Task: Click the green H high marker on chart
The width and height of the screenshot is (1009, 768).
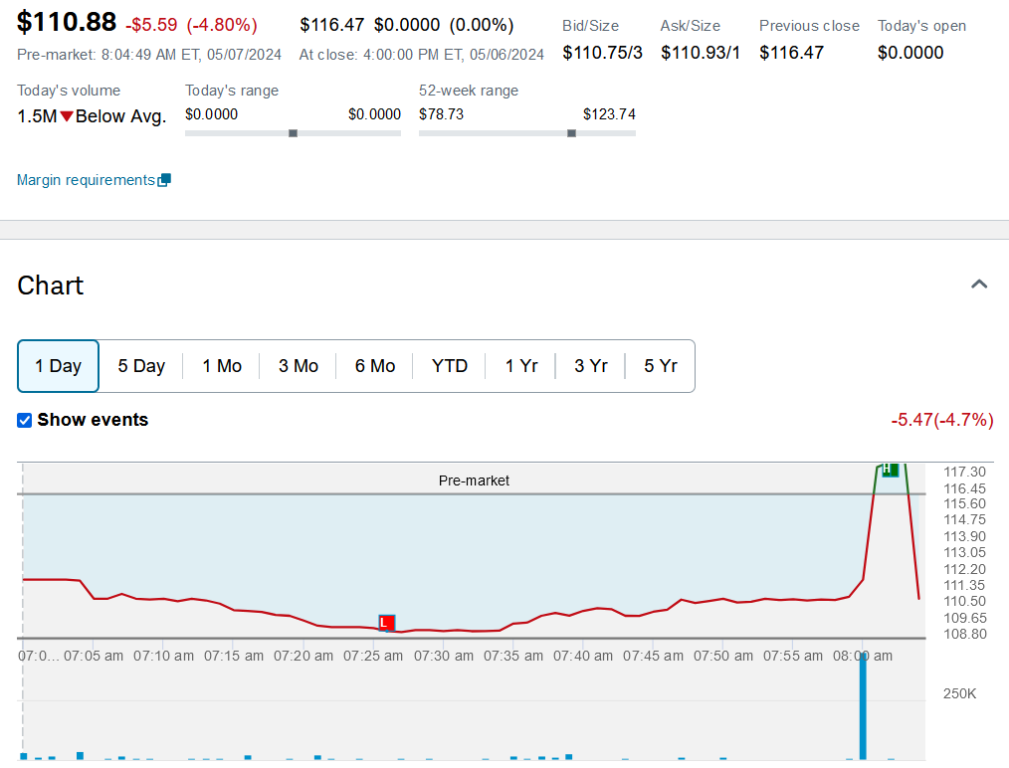Action: [x=889, y=469]
